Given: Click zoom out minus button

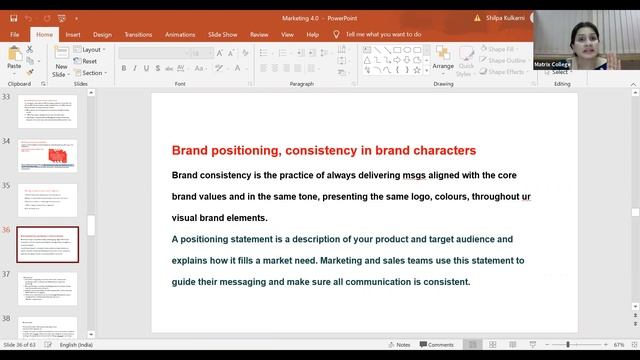Looking at the screenshot, I should (547, 345).
